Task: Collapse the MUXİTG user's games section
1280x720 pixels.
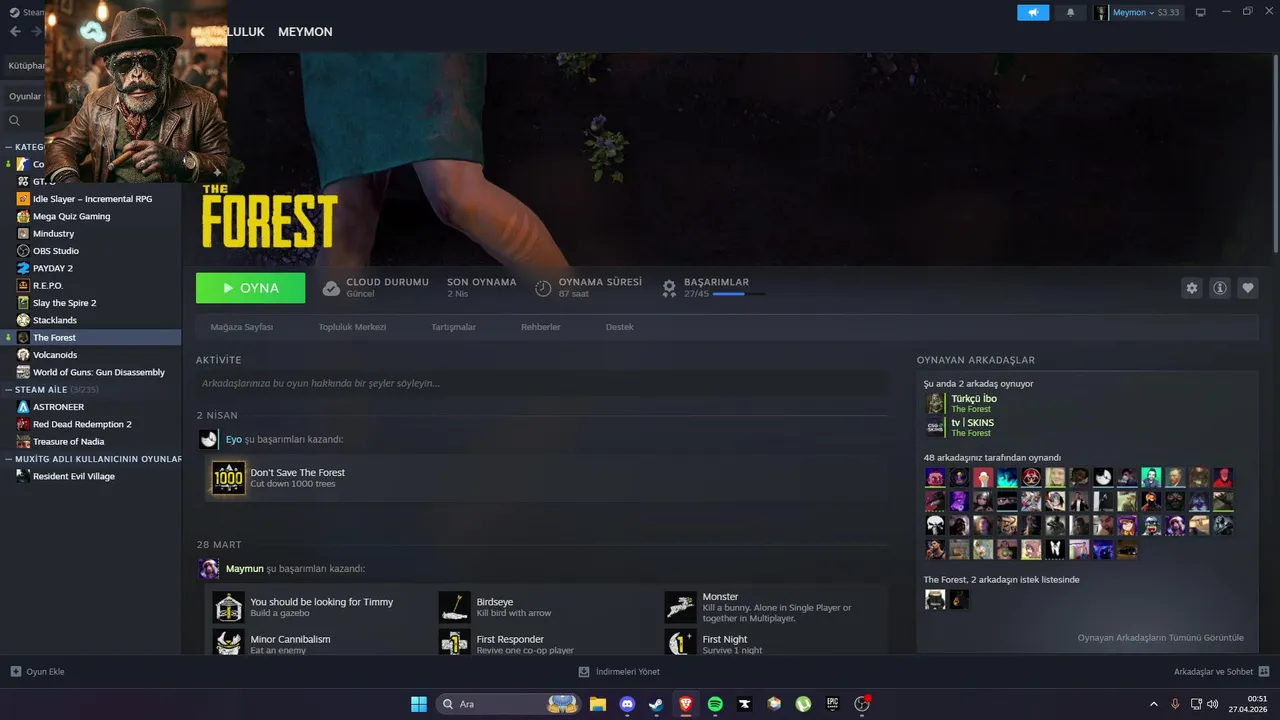Action: [9, 459]
